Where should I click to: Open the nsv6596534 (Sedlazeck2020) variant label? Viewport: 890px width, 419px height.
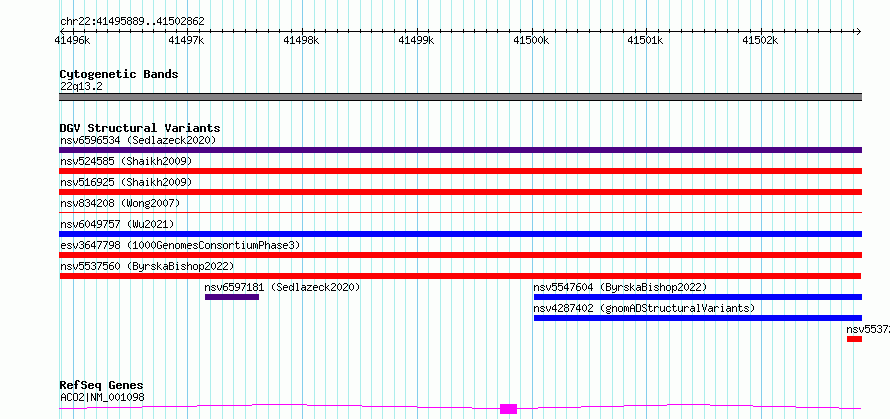[x=138, y=140]
